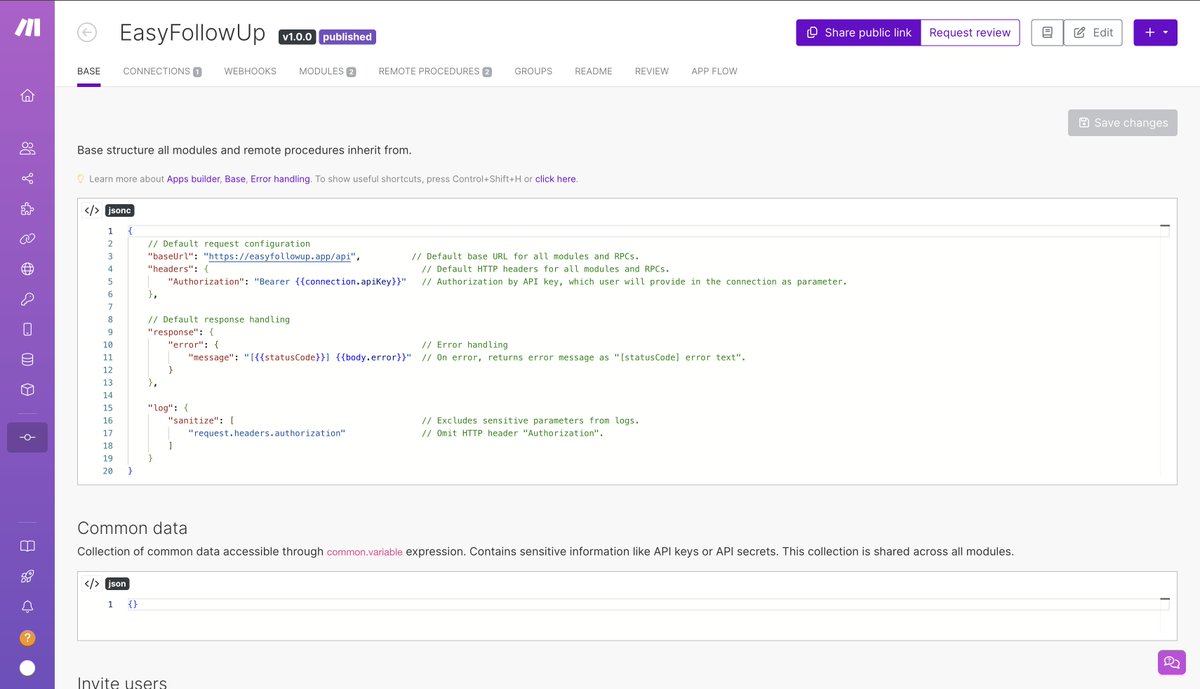
Task: Click the "Authorization" header line in the code
Action: pyautogui.click(x=288, y=281)
